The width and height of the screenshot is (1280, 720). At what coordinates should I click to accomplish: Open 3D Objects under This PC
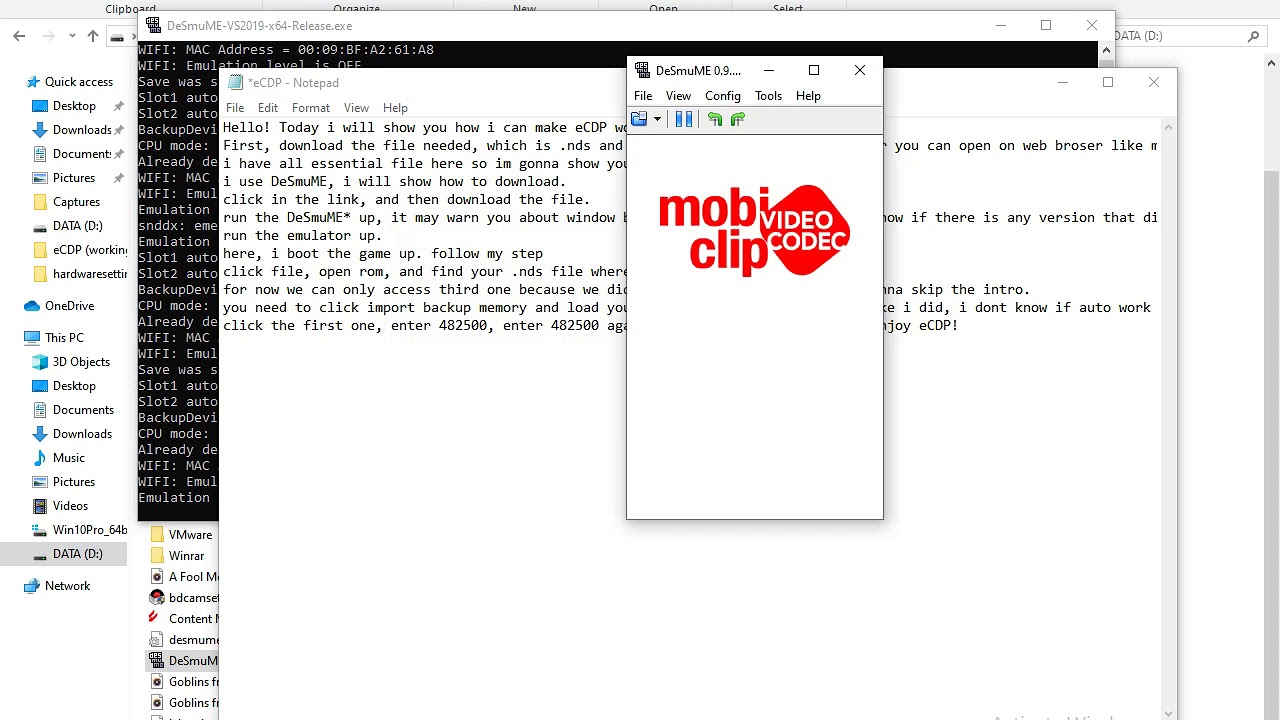(81, 362)
